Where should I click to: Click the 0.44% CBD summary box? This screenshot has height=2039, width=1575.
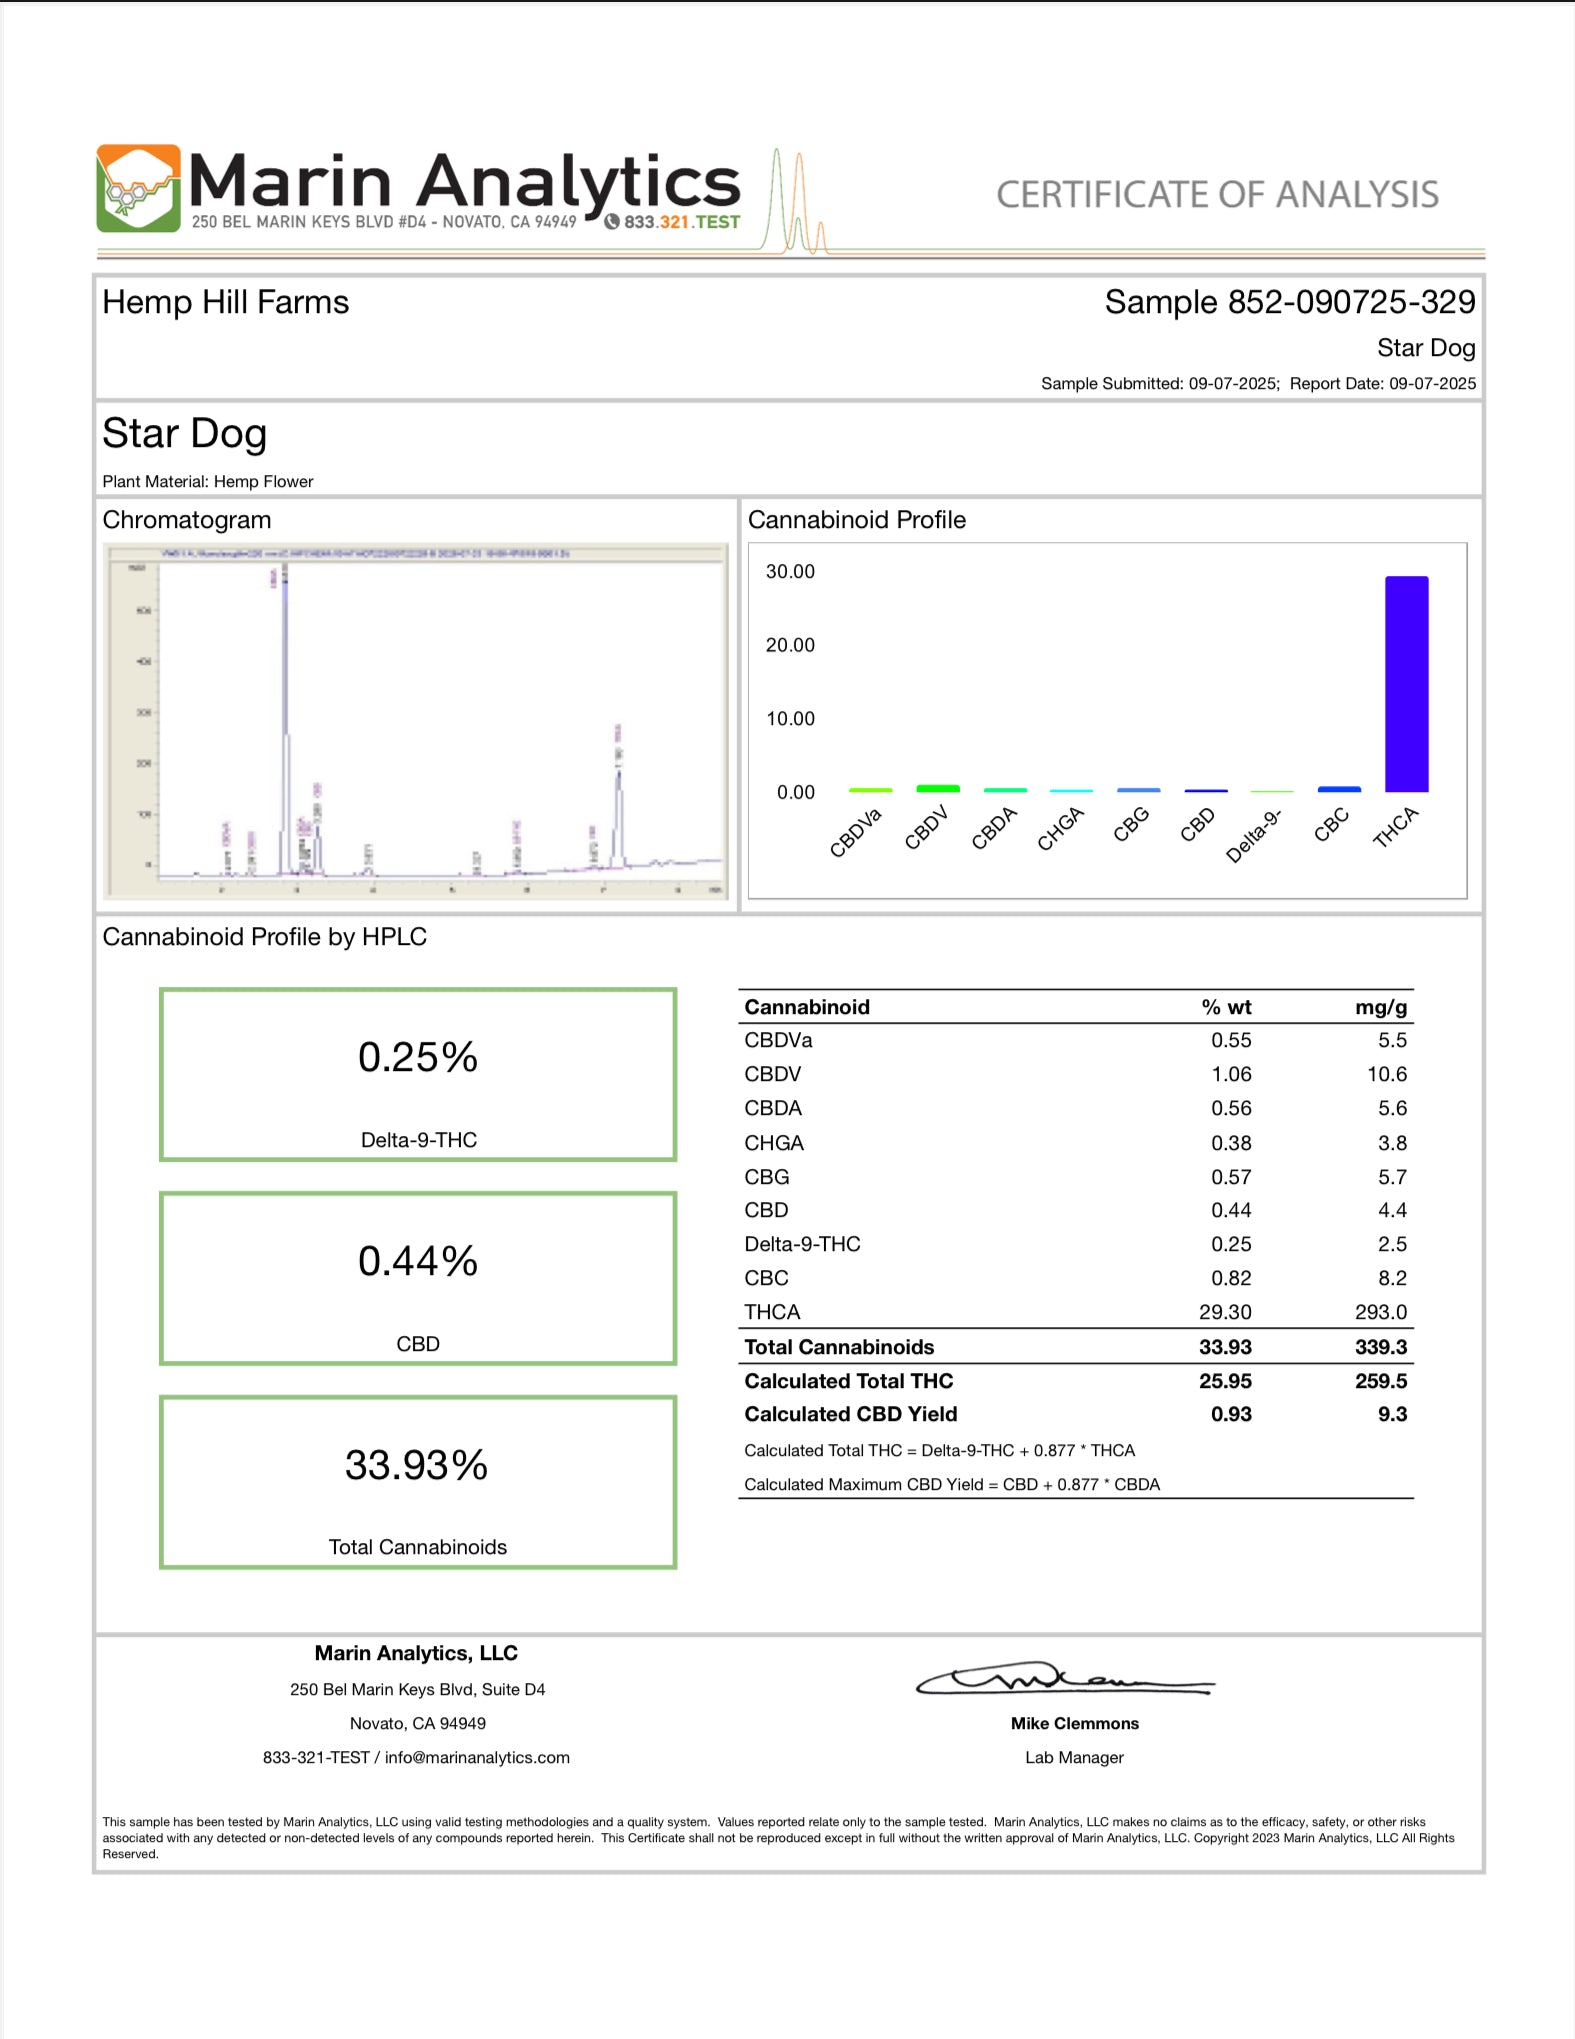[x=418, y=1278]
